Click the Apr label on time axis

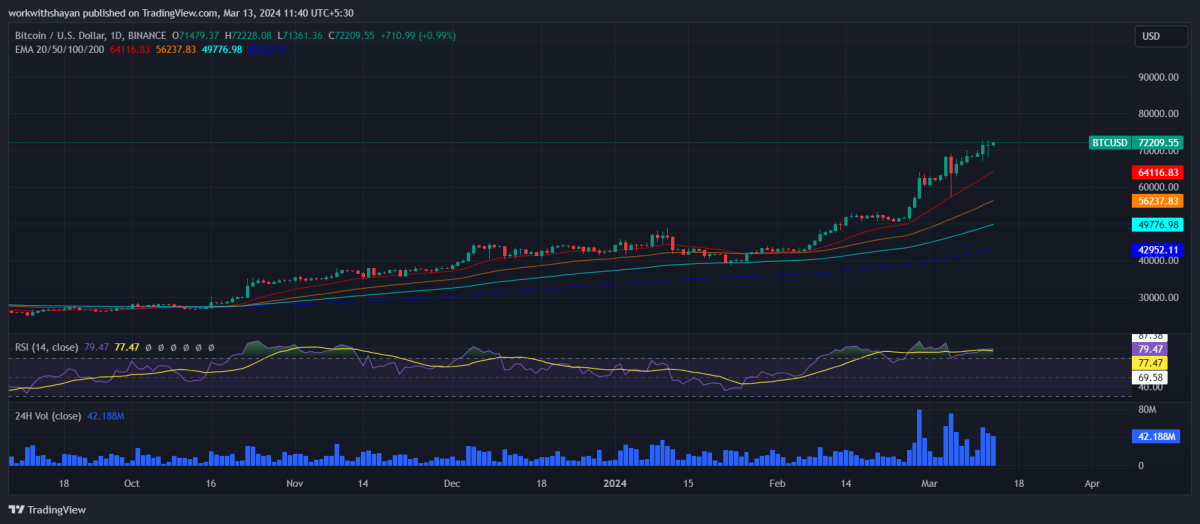[1092, 483]
